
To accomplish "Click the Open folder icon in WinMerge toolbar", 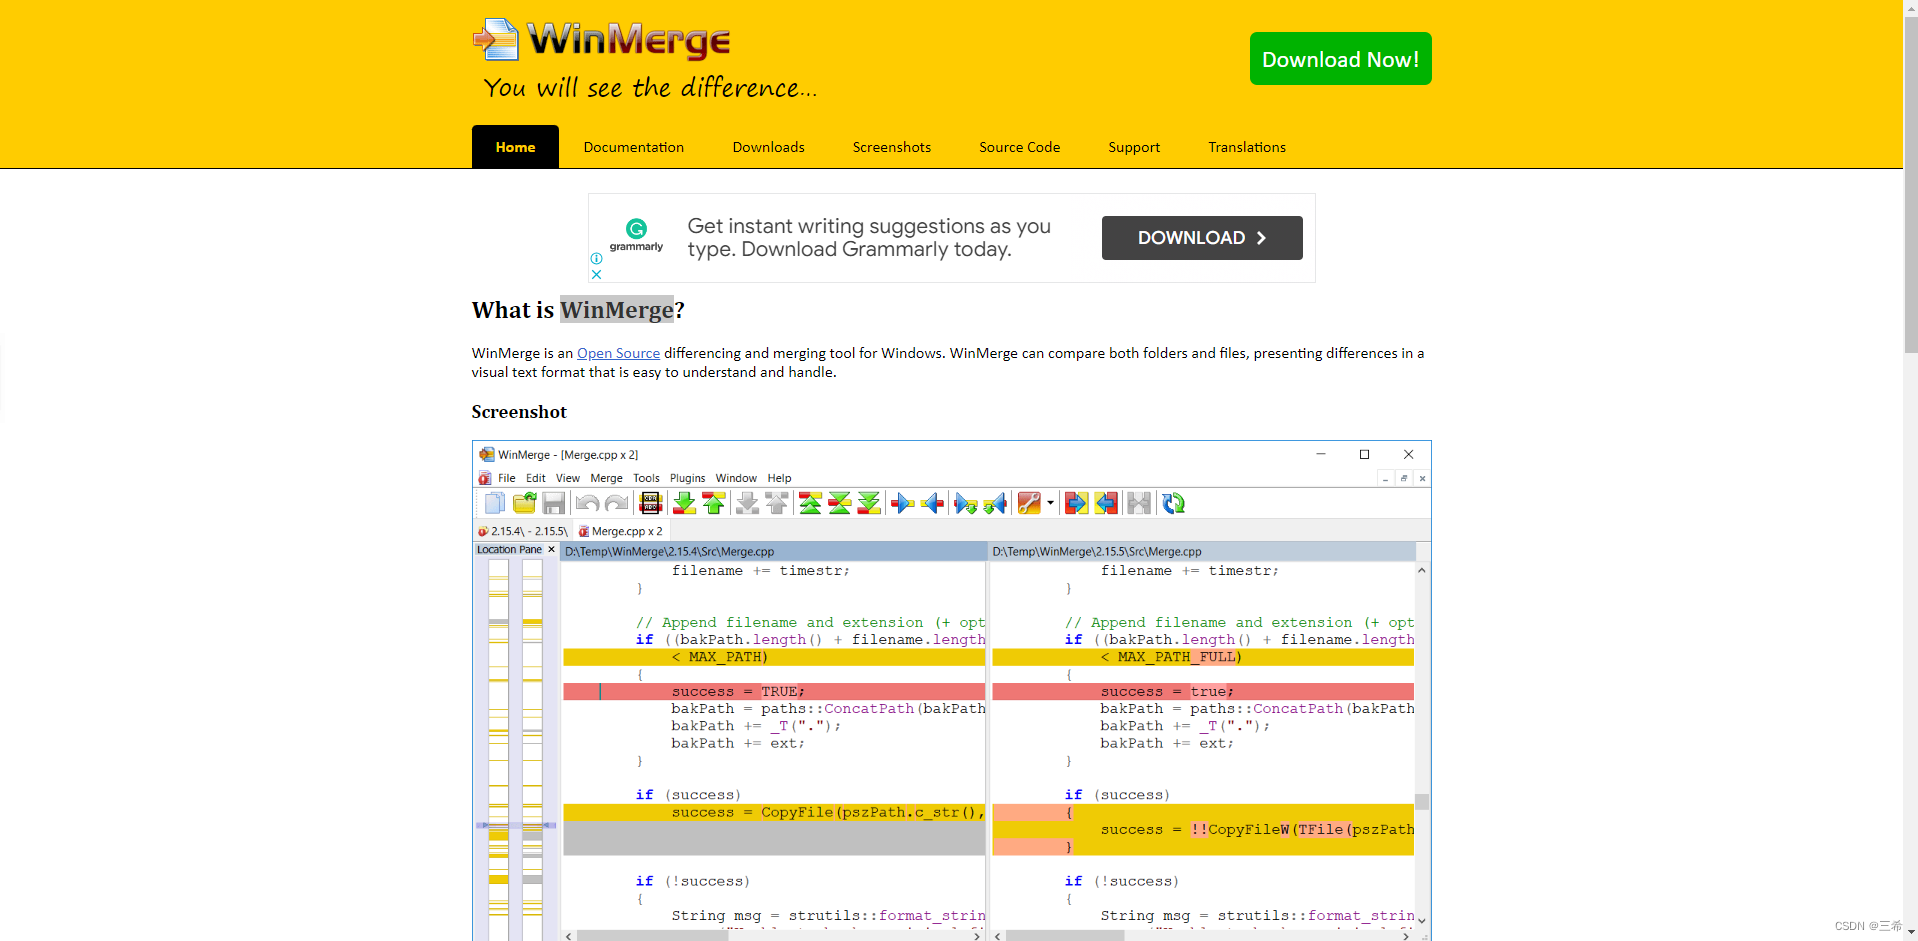I will point(524,503).
